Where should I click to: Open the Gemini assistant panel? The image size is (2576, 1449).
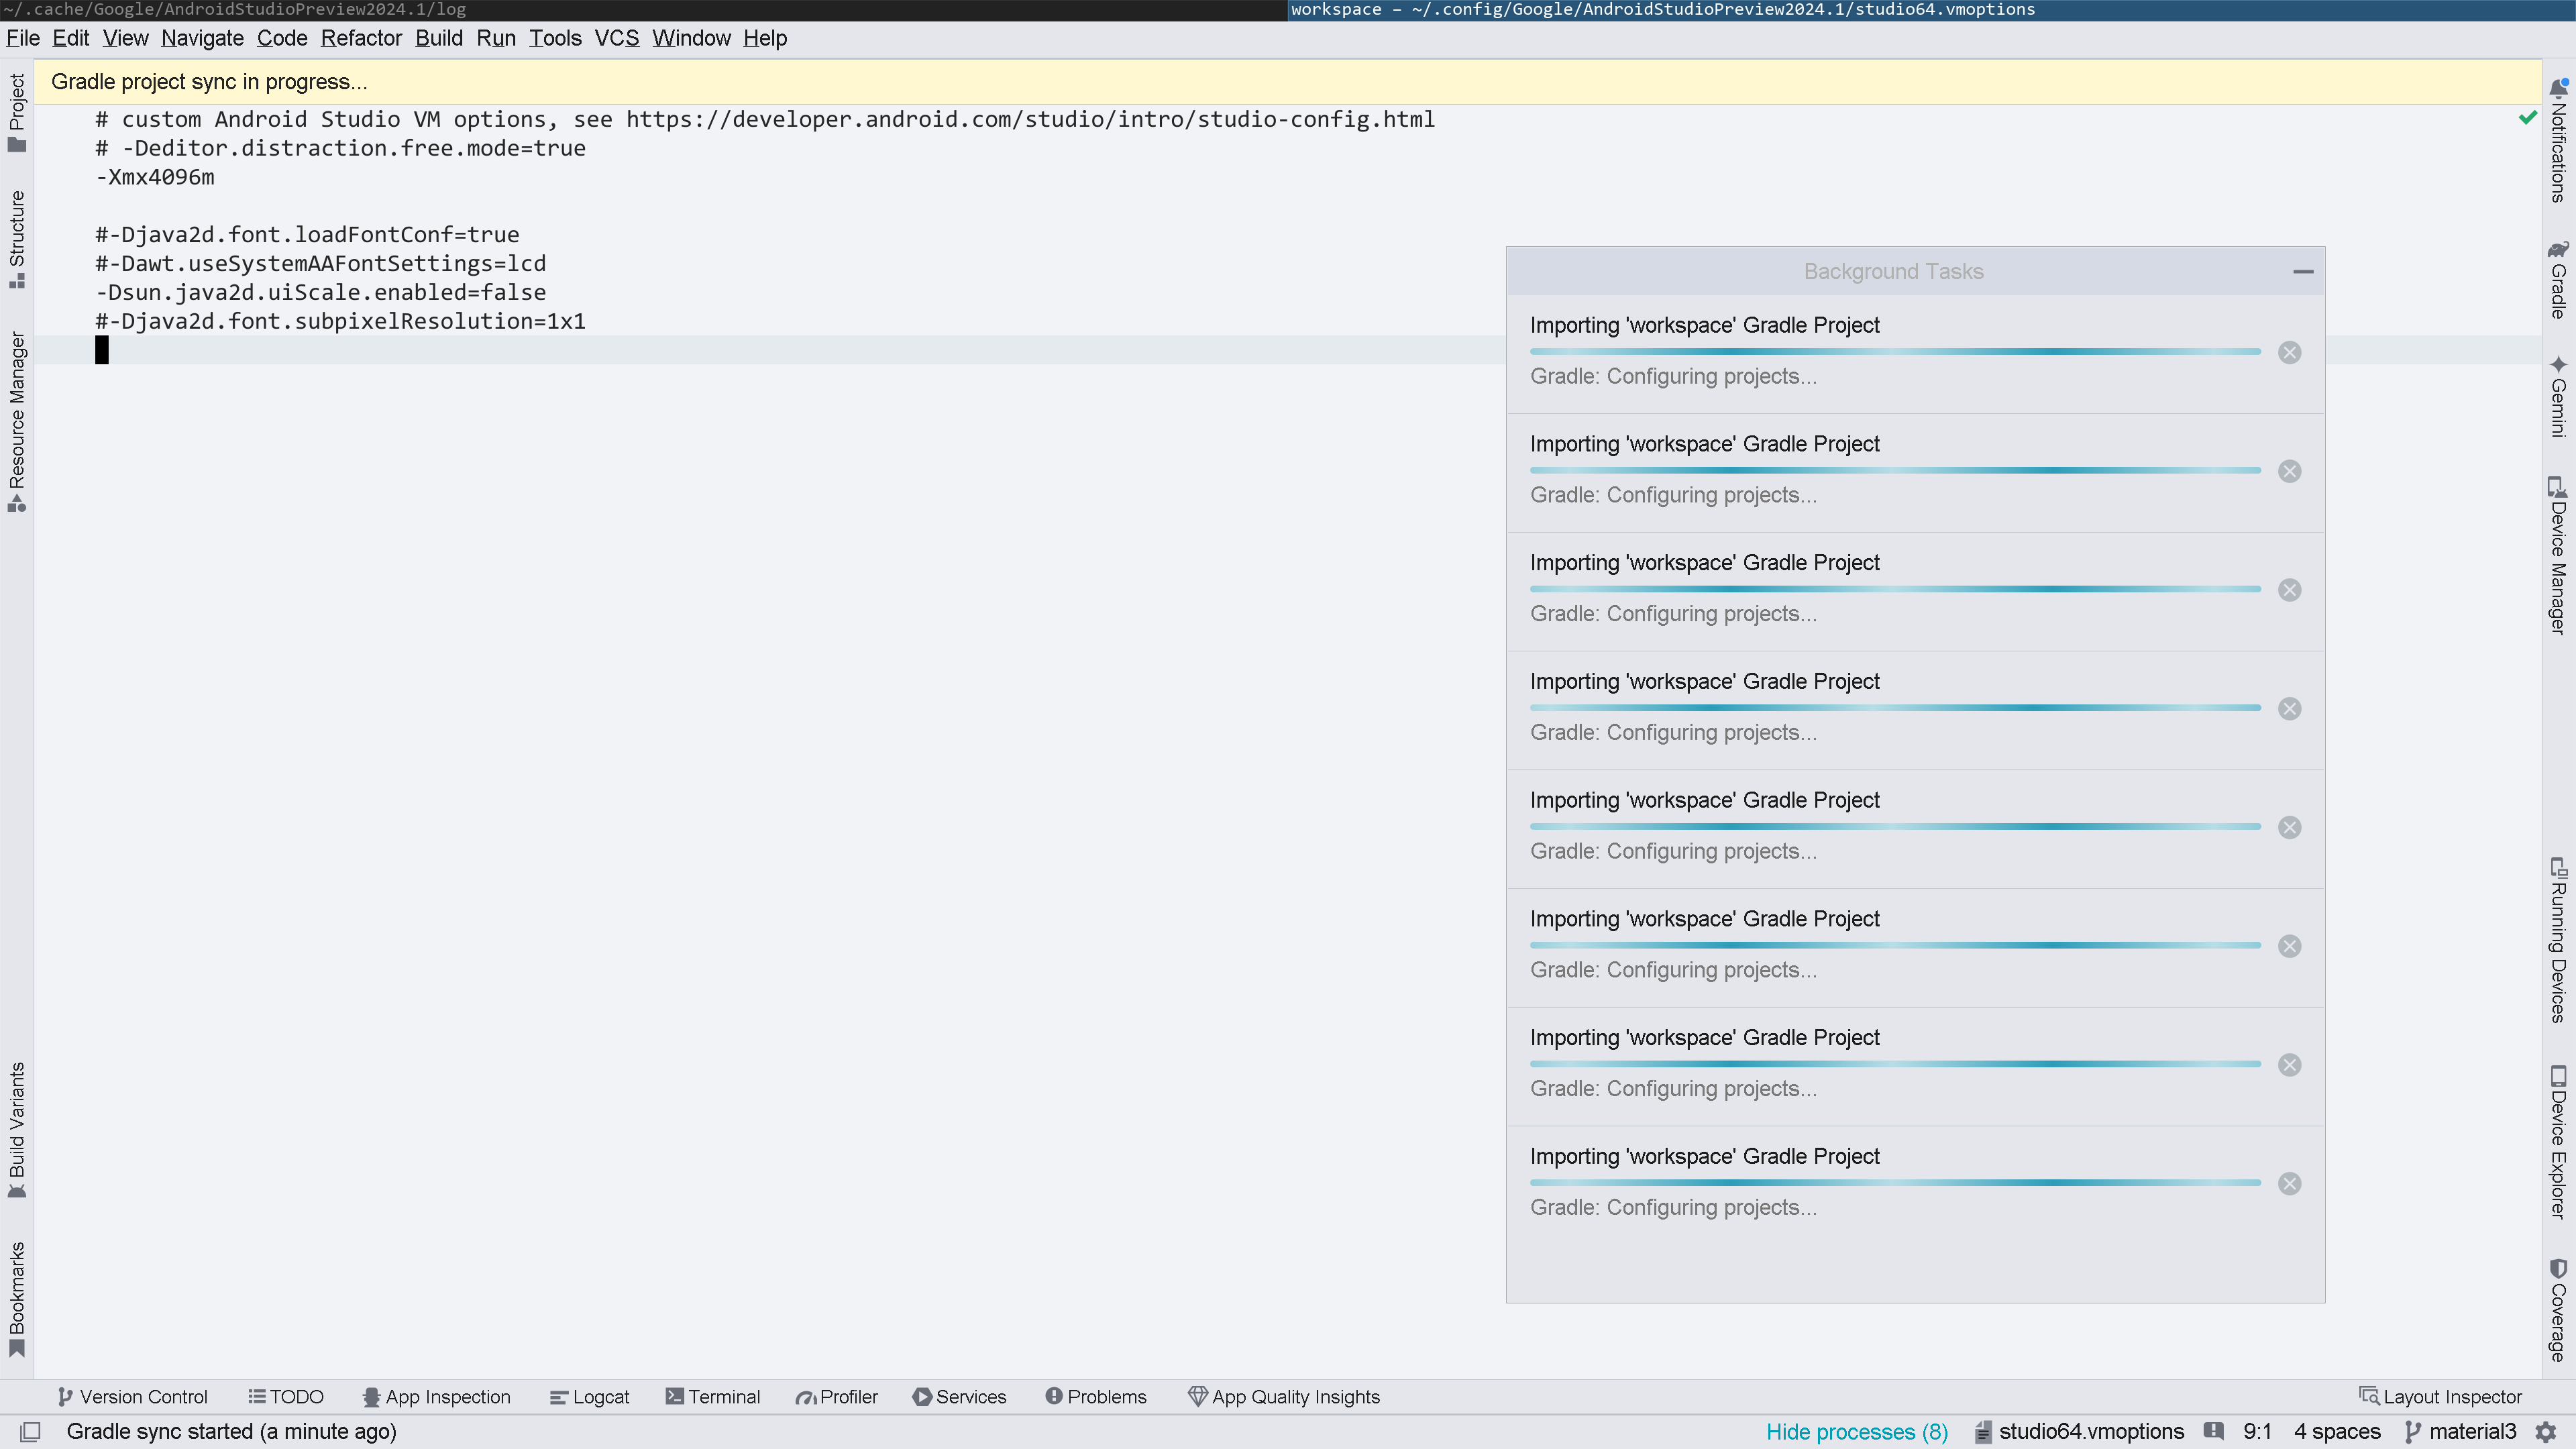tap(2558, 396)
